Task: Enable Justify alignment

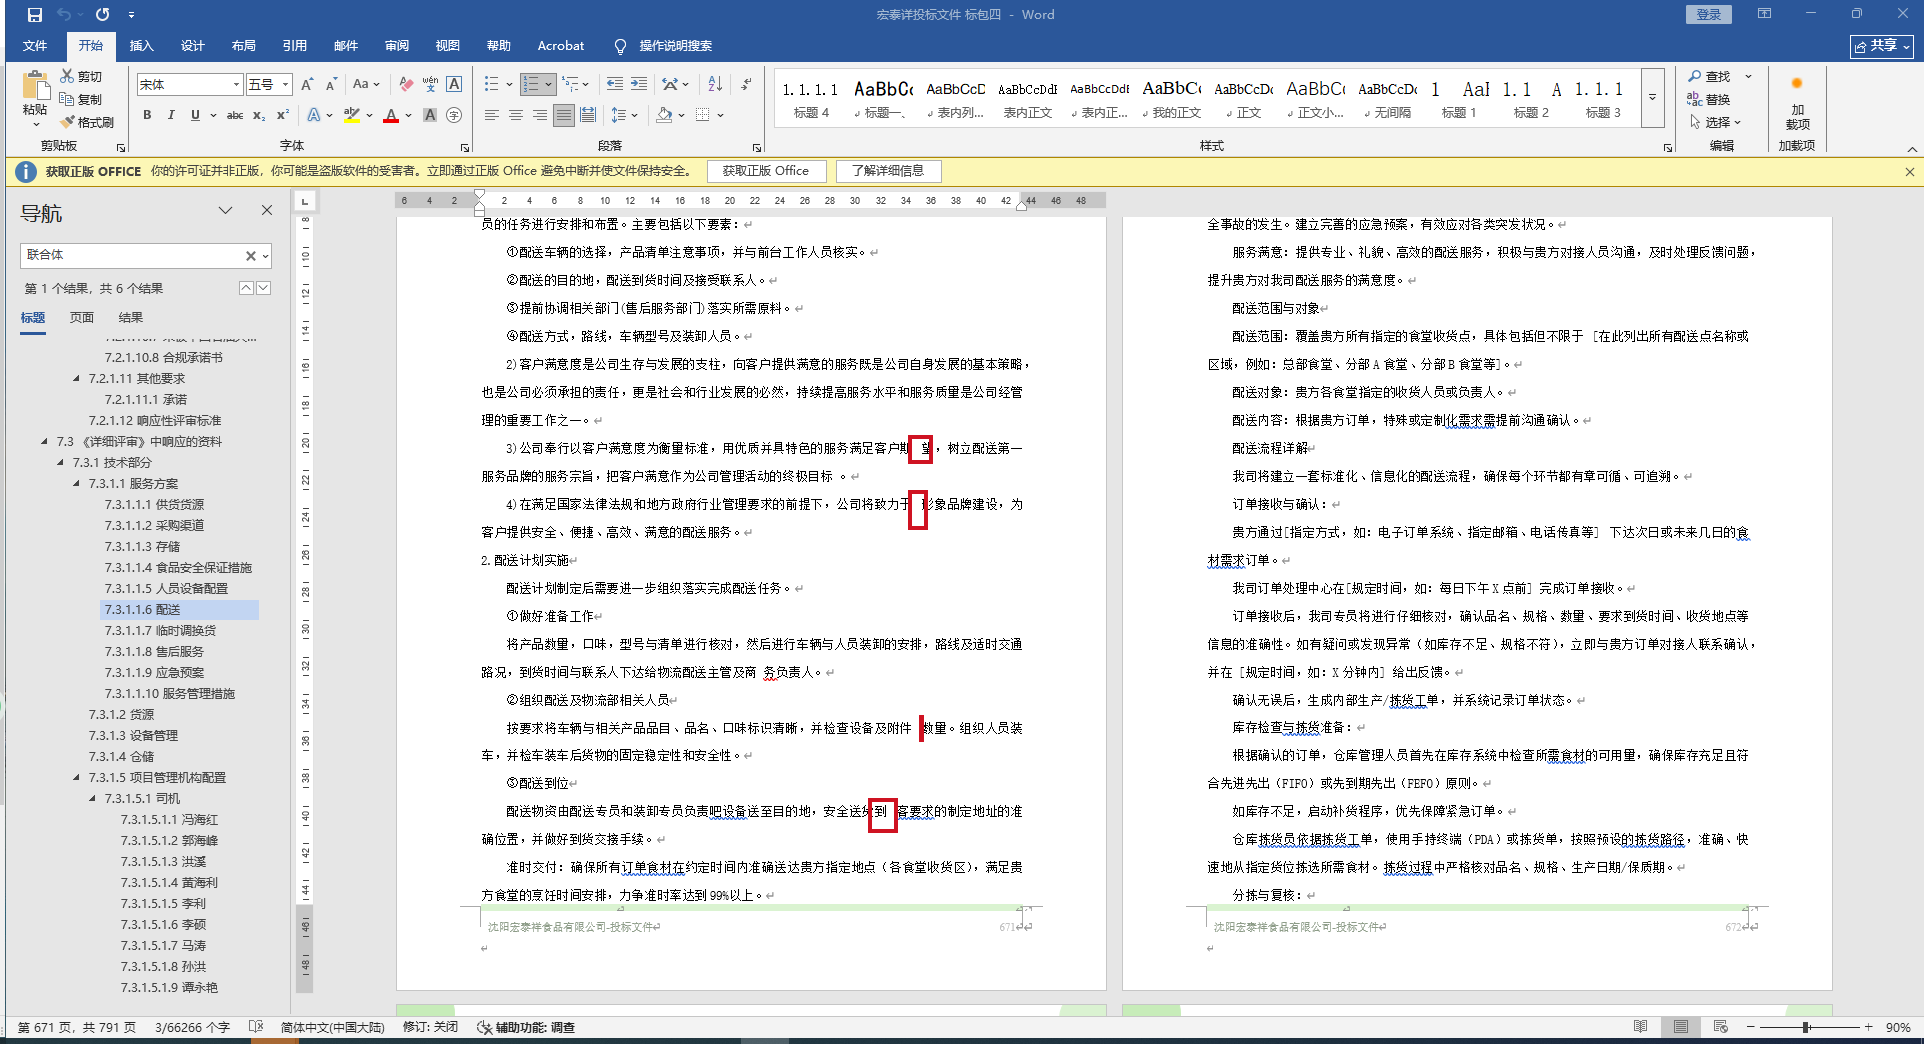Action: pyautogui.click(x=564, y=115)
